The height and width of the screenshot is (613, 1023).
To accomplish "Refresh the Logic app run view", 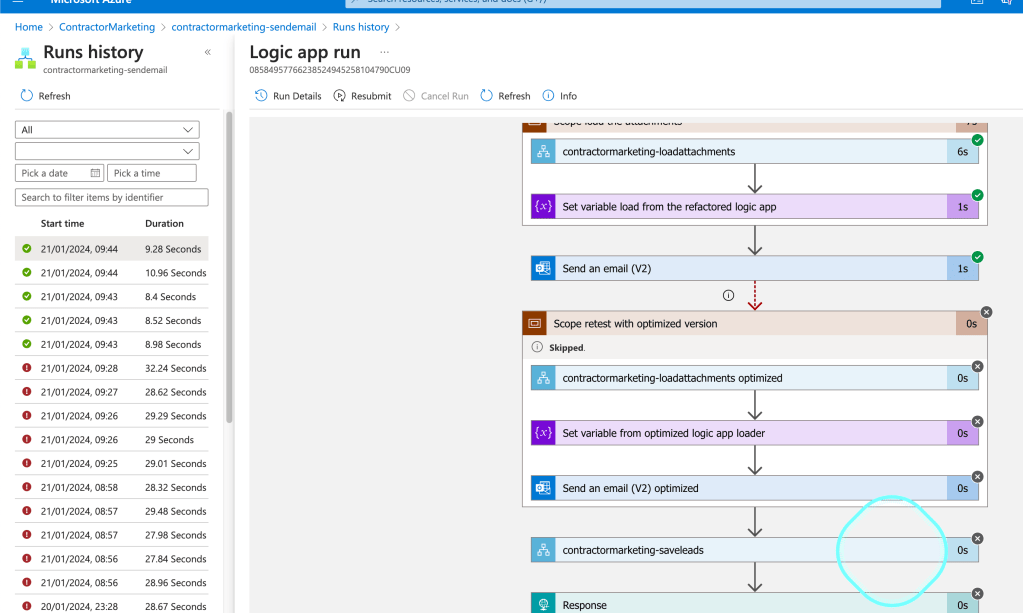I will [505, 96].
